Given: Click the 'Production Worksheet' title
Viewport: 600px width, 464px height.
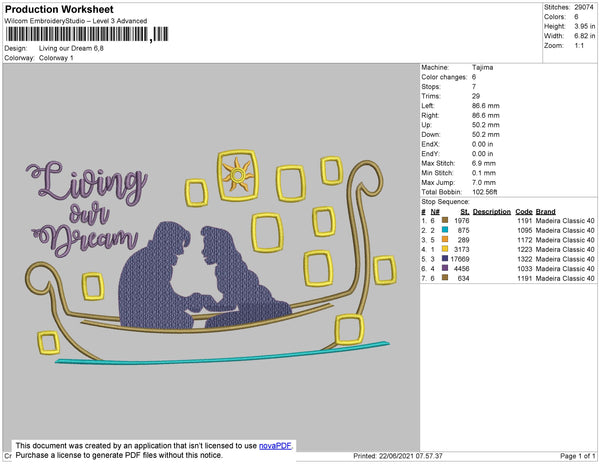Looking at the screenshot, I should [59, 9].
